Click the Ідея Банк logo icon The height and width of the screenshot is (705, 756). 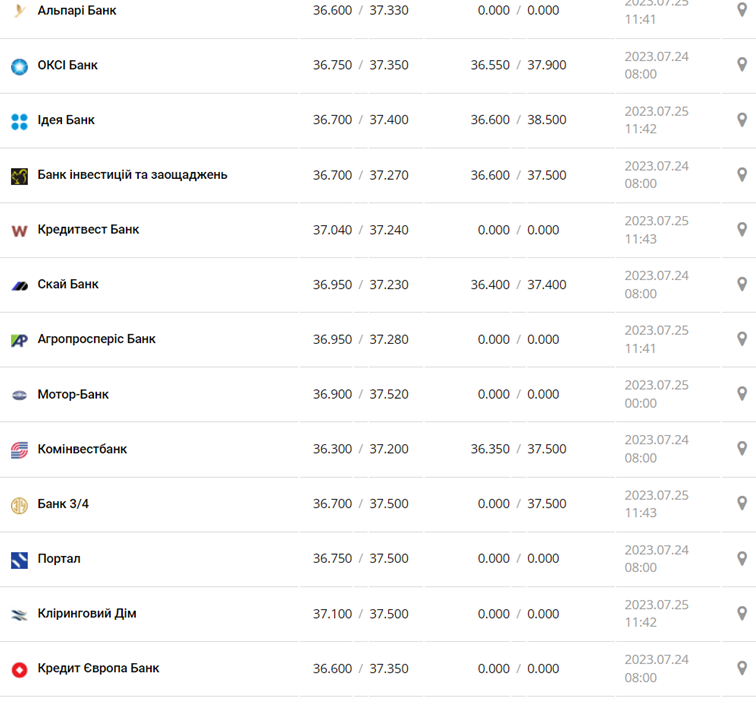point(19,121)
